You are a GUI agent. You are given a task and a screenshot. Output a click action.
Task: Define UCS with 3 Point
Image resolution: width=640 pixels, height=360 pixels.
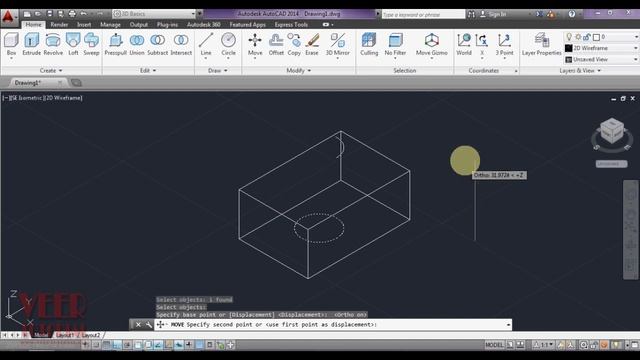pos(504,44)
